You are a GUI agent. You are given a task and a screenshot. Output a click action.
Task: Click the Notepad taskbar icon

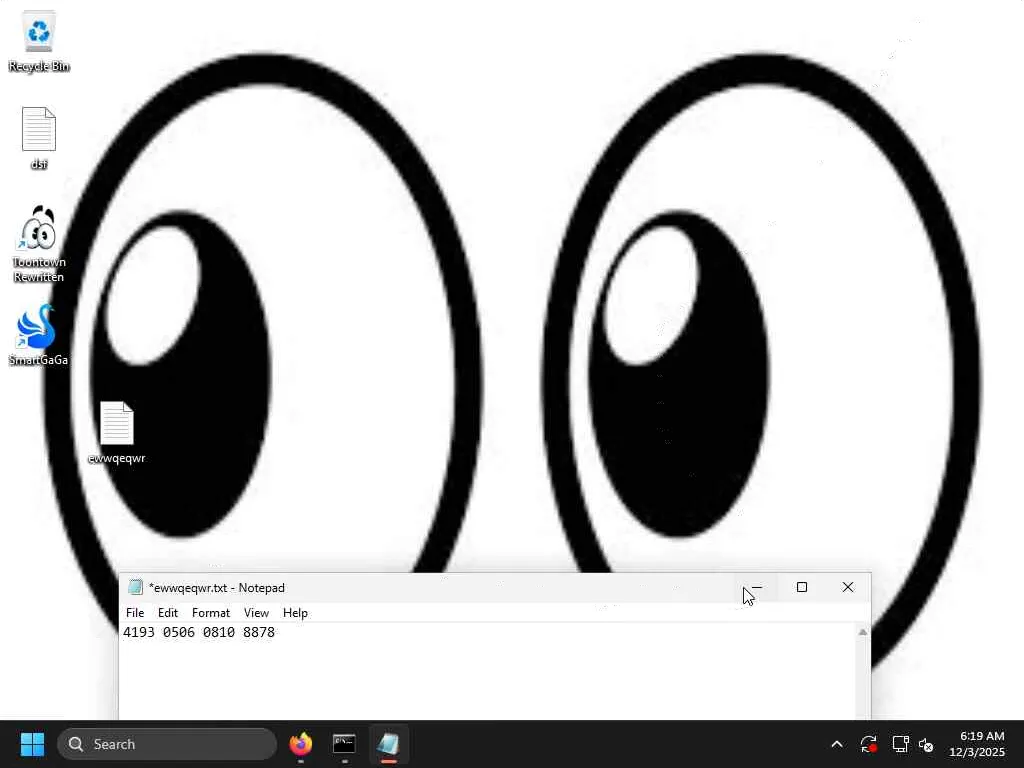[x=388, y=744]
